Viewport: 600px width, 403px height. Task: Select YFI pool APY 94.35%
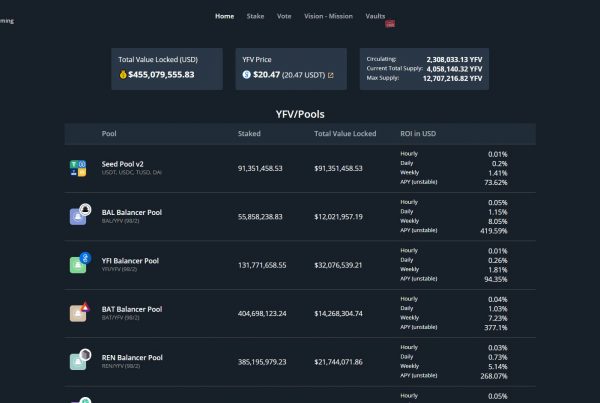tap(496, 279)
